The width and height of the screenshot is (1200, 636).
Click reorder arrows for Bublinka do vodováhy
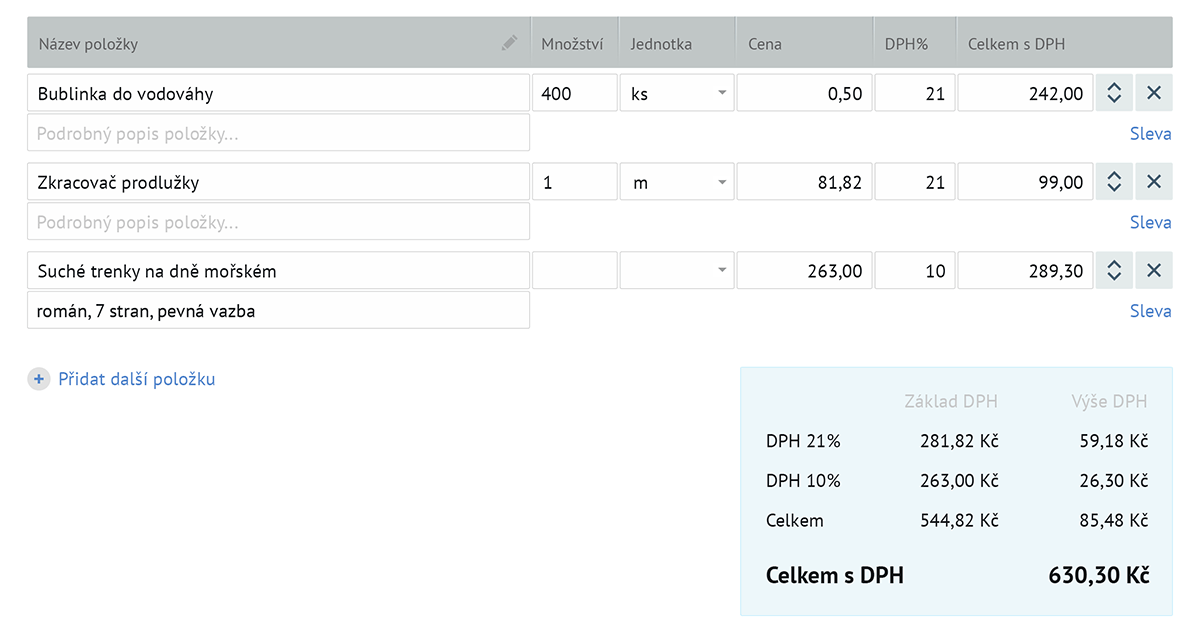pyautogui.click(x=1114, y=93)
